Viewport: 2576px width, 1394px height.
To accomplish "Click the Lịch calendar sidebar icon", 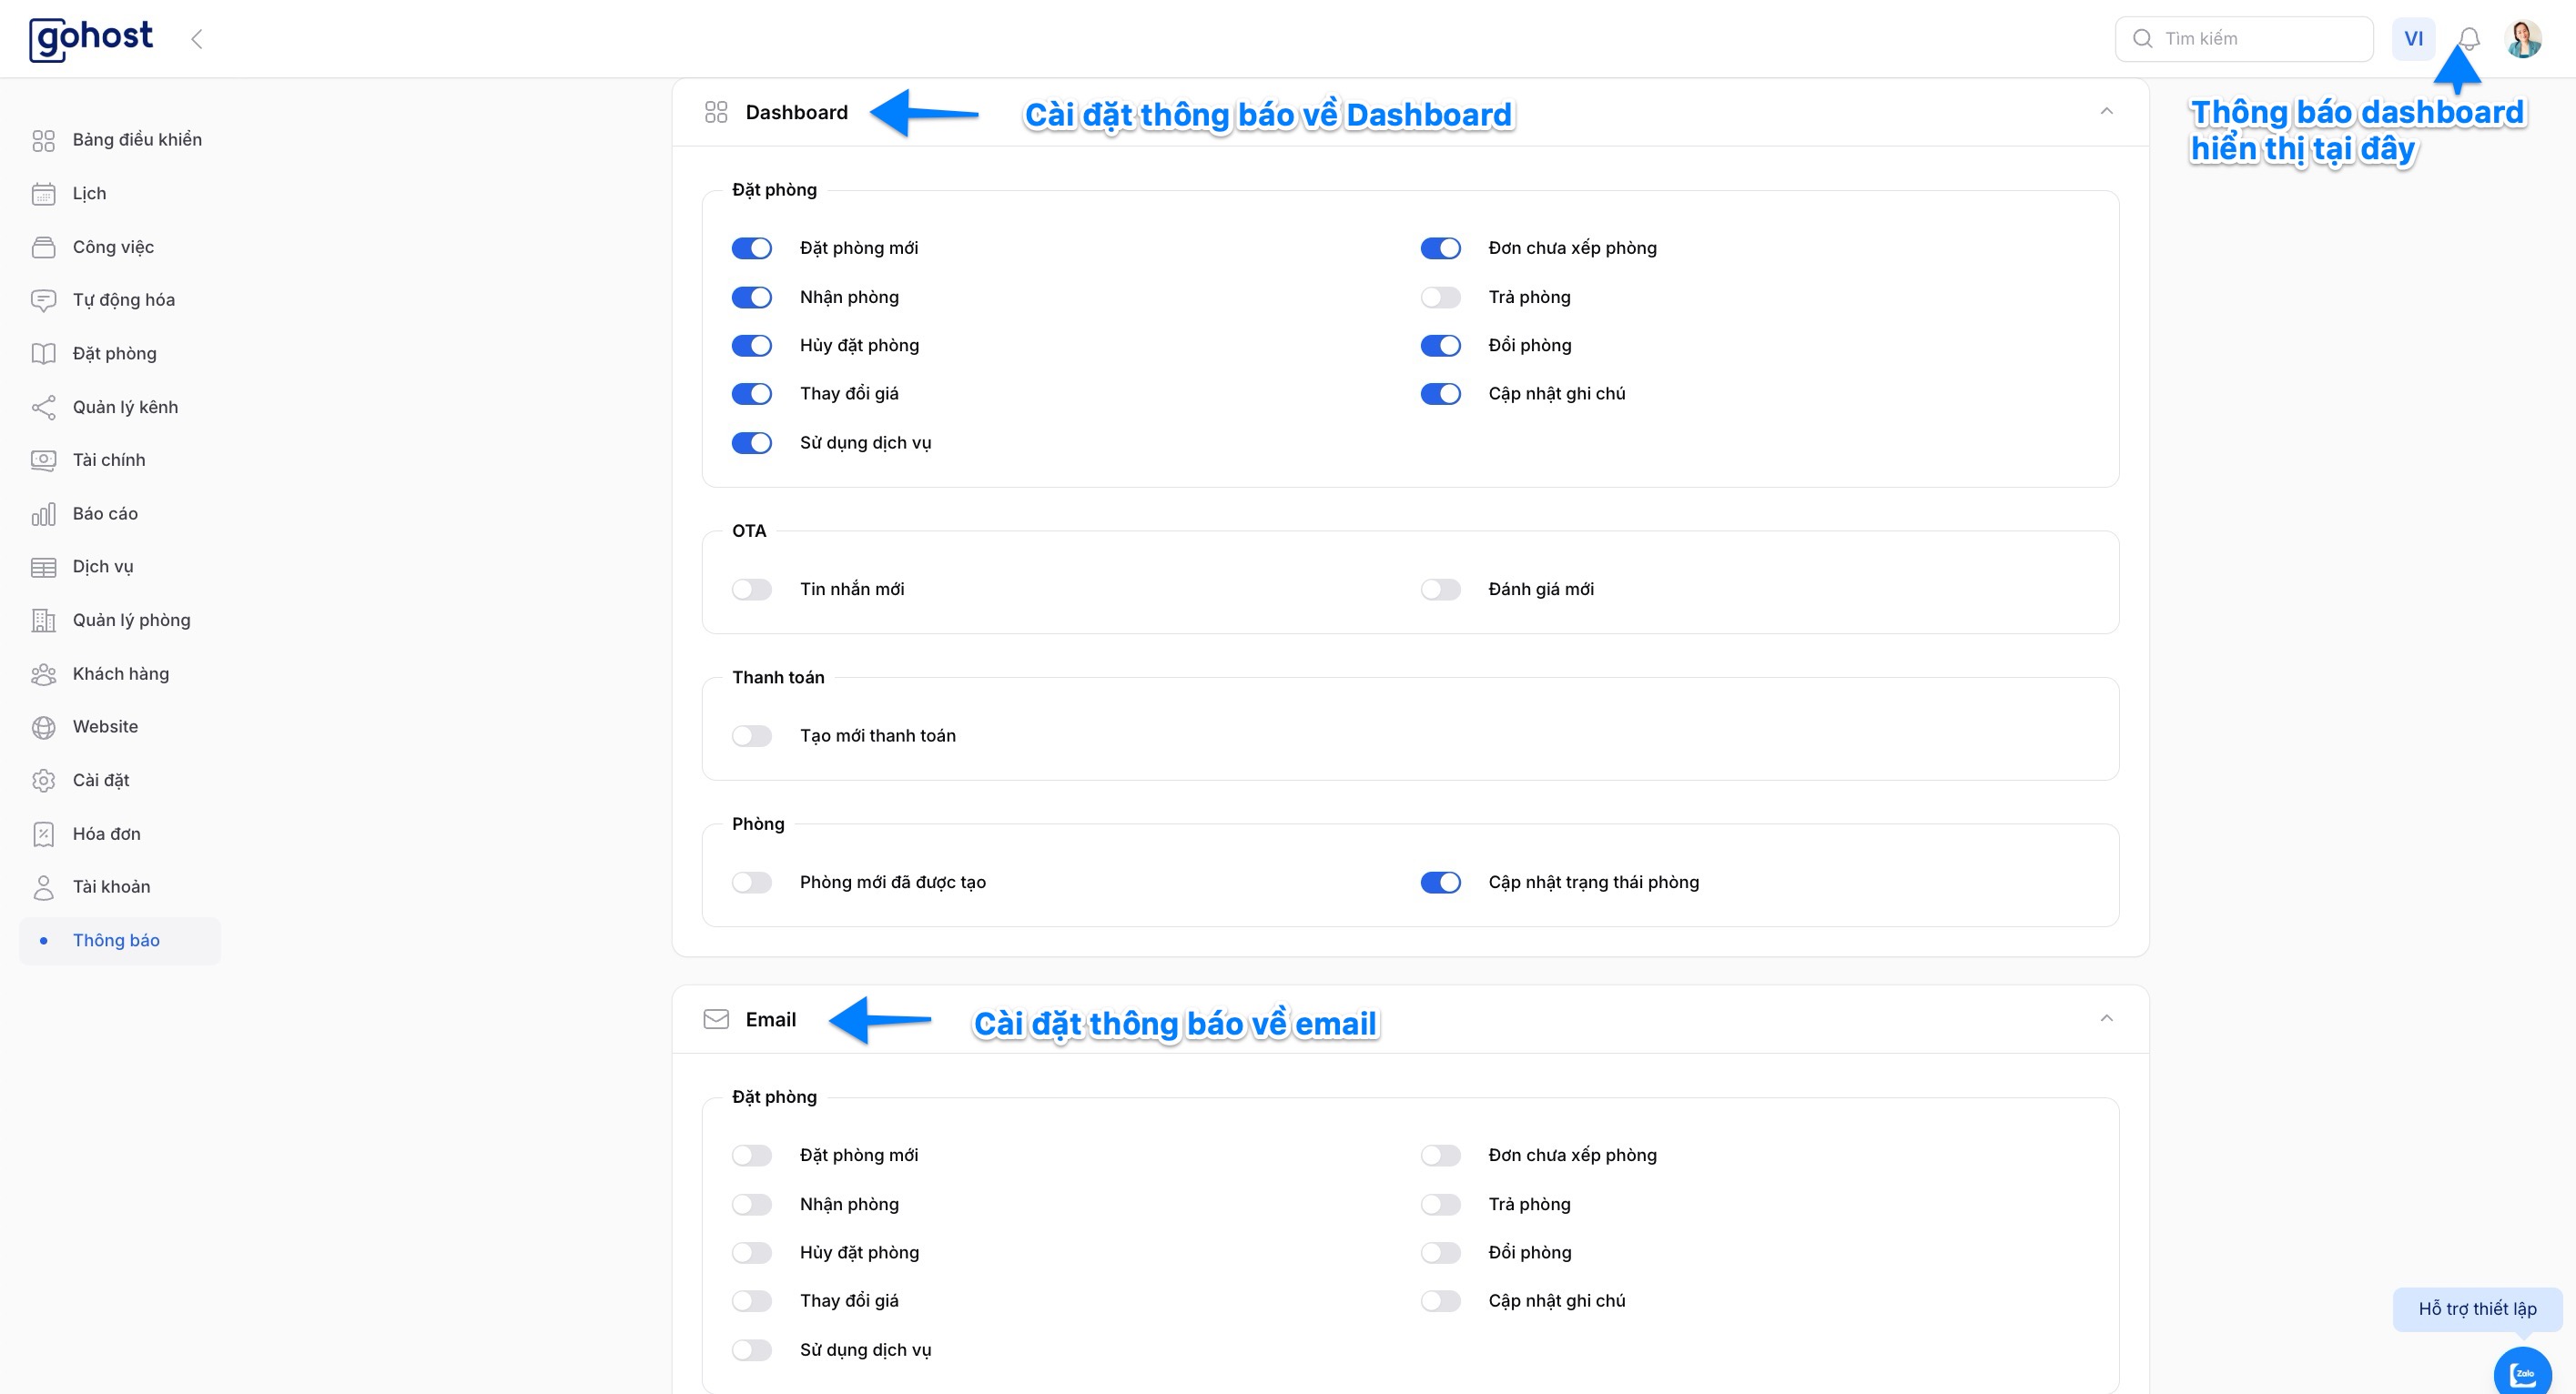I will (x=43, y=194).
